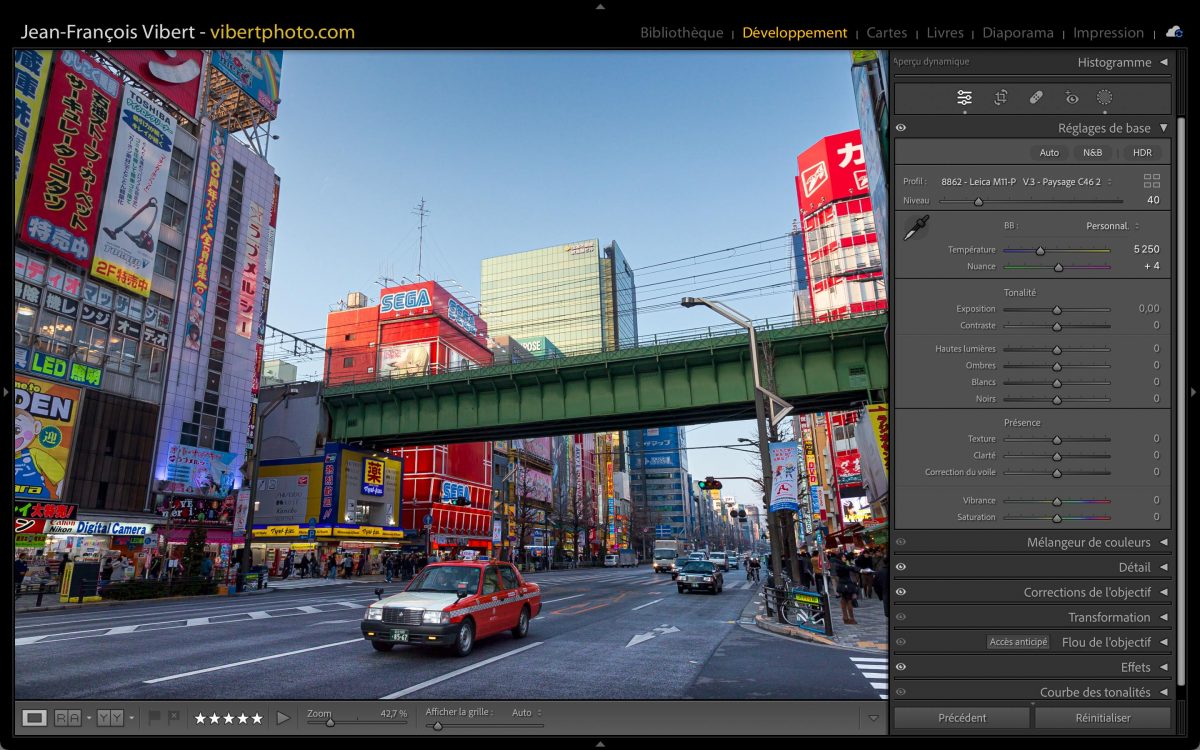
Task: Toggle Détail panel visibility eye
Action: coord(901,567)
